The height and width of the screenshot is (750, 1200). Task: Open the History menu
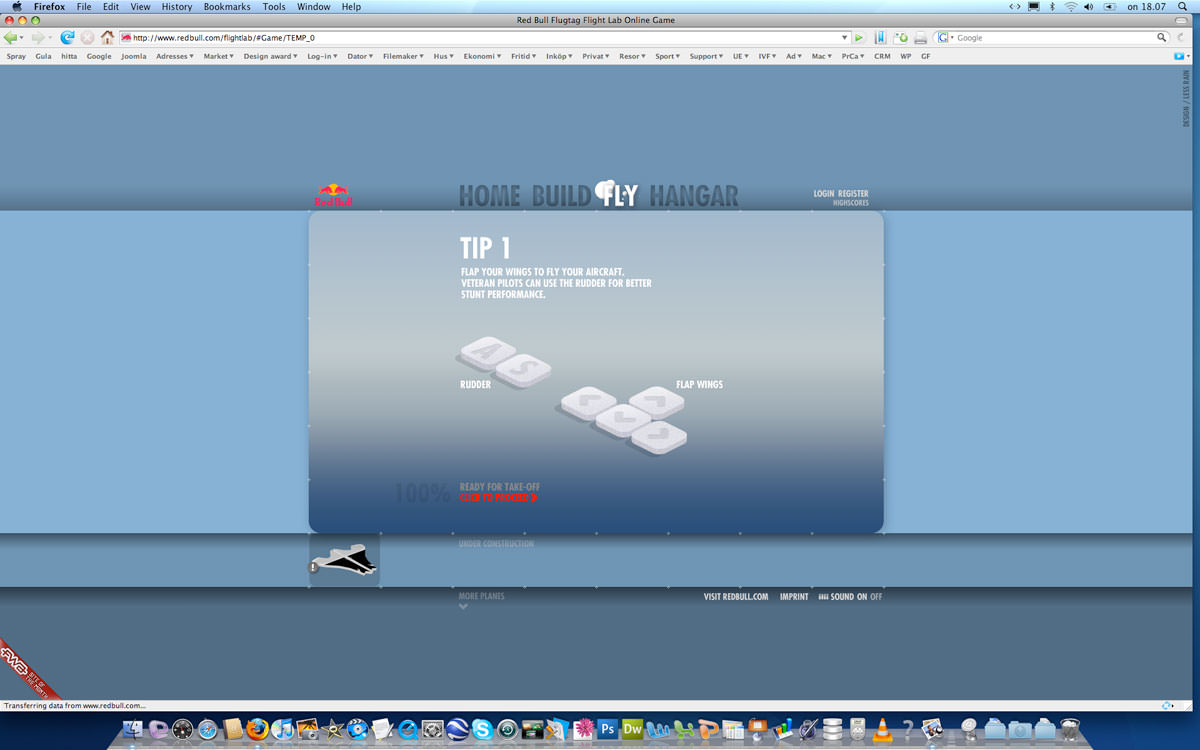click(x=177, y=6)
